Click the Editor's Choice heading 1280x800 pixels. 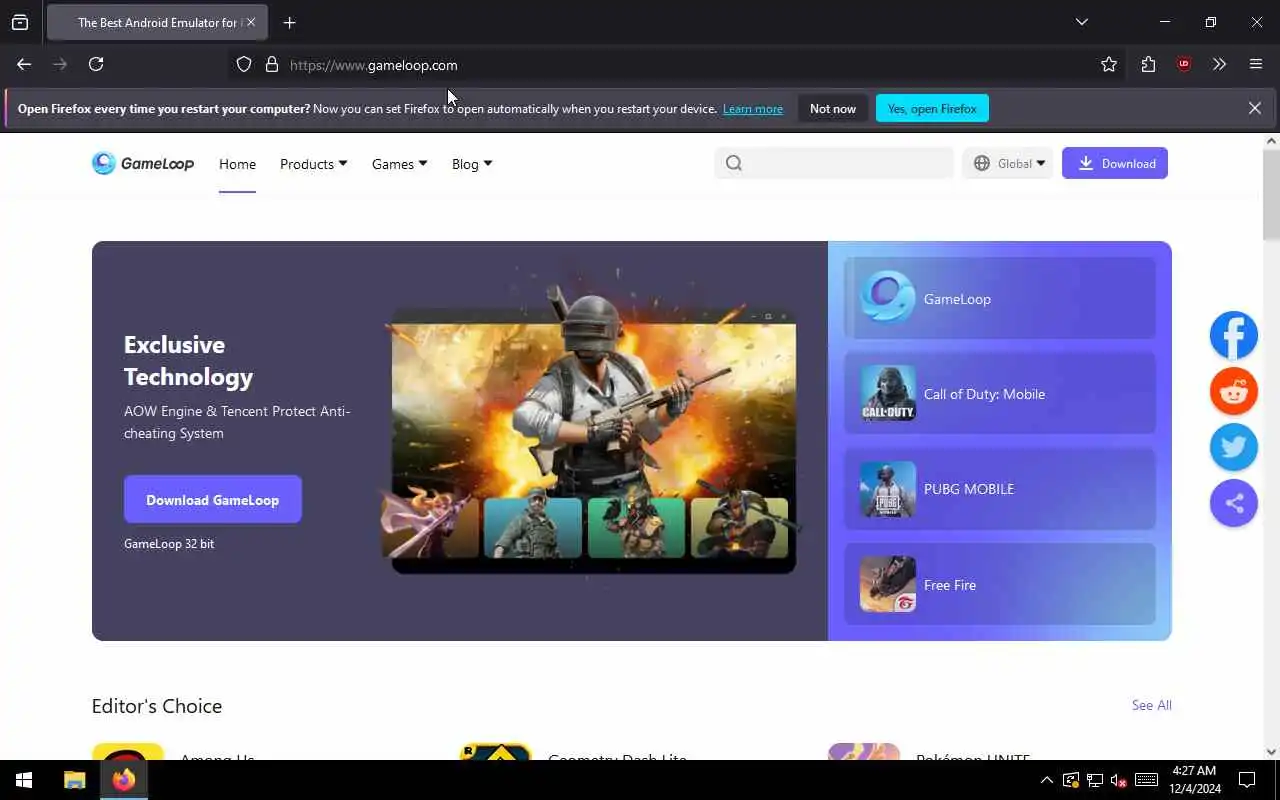point(157,706)
